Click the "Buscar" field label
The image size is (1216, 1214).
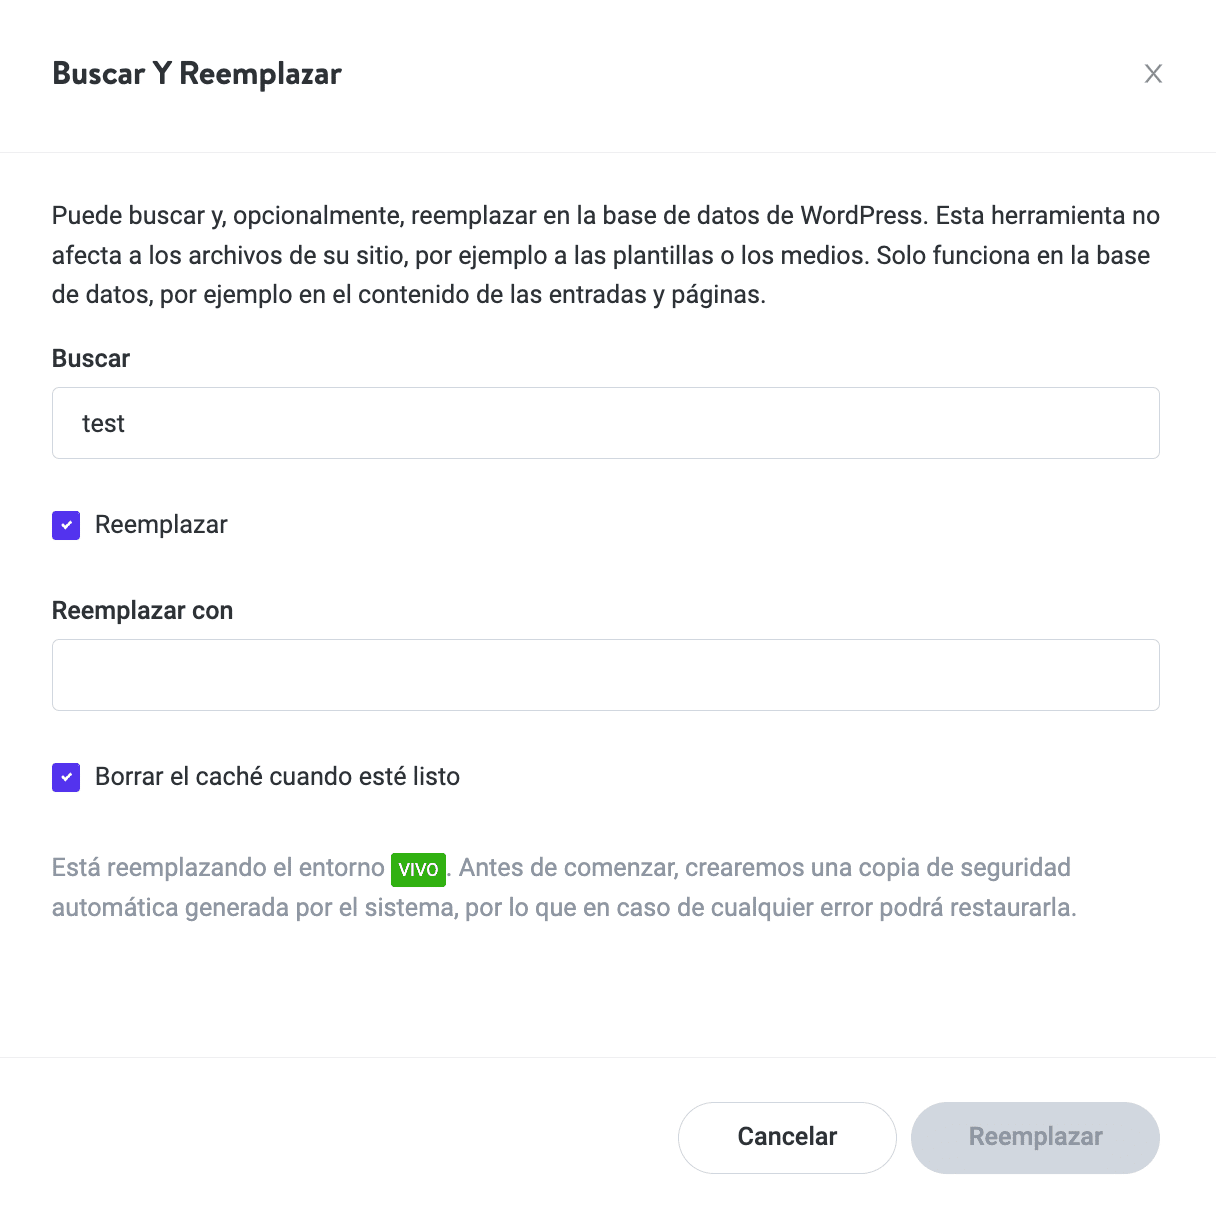pyautogui.click(x=91, y=359)
